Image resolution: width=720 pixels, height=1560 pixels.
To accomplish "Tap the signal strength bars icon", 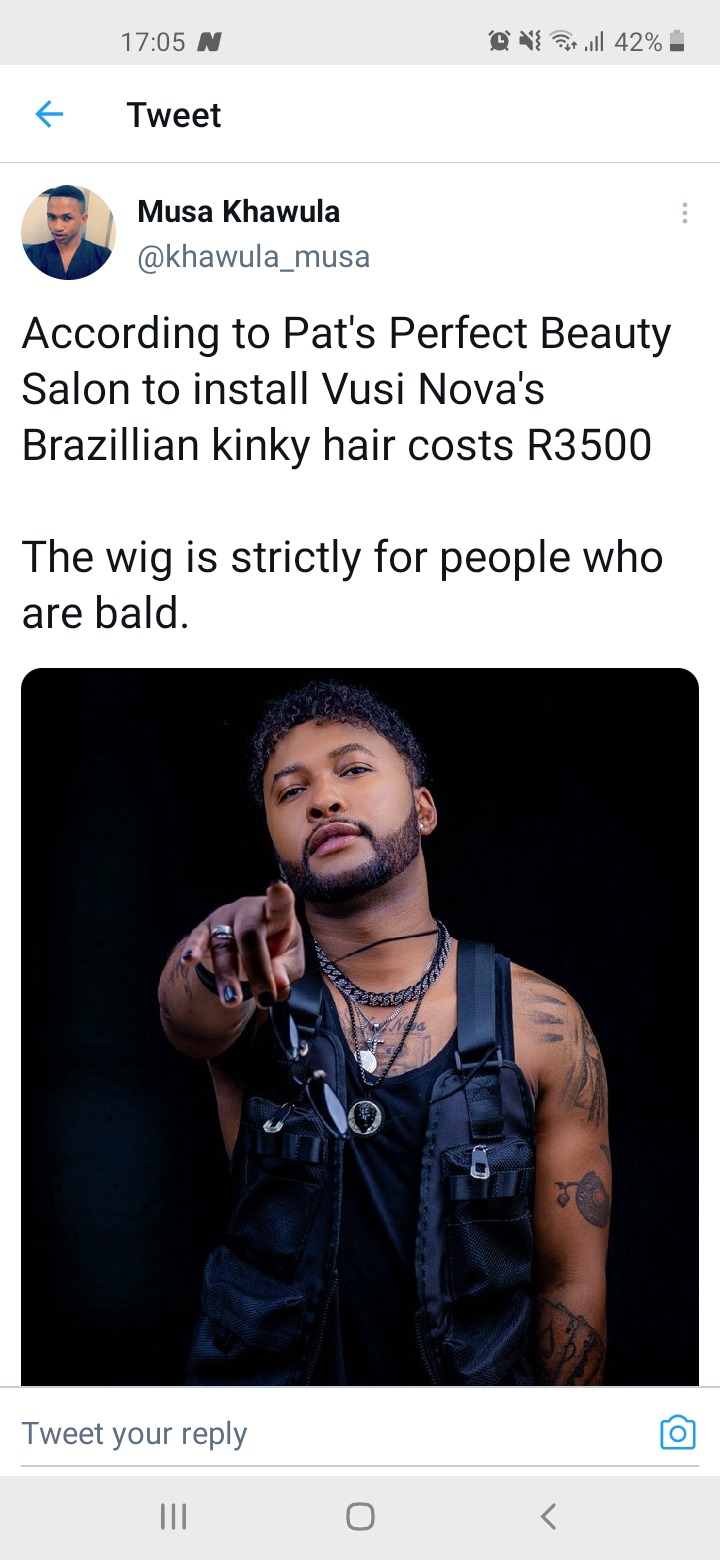I will coord(594,42).
